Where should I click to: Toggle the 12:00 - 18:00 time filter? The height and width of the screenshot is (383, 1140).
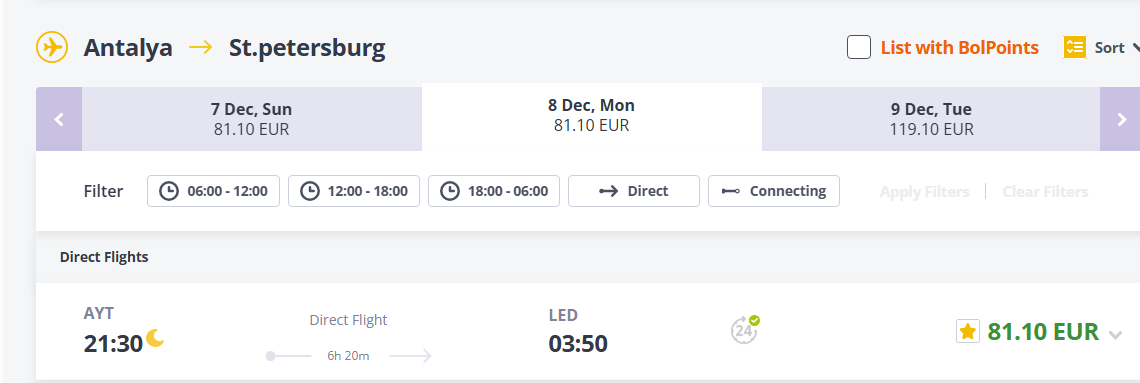(354, 191)
